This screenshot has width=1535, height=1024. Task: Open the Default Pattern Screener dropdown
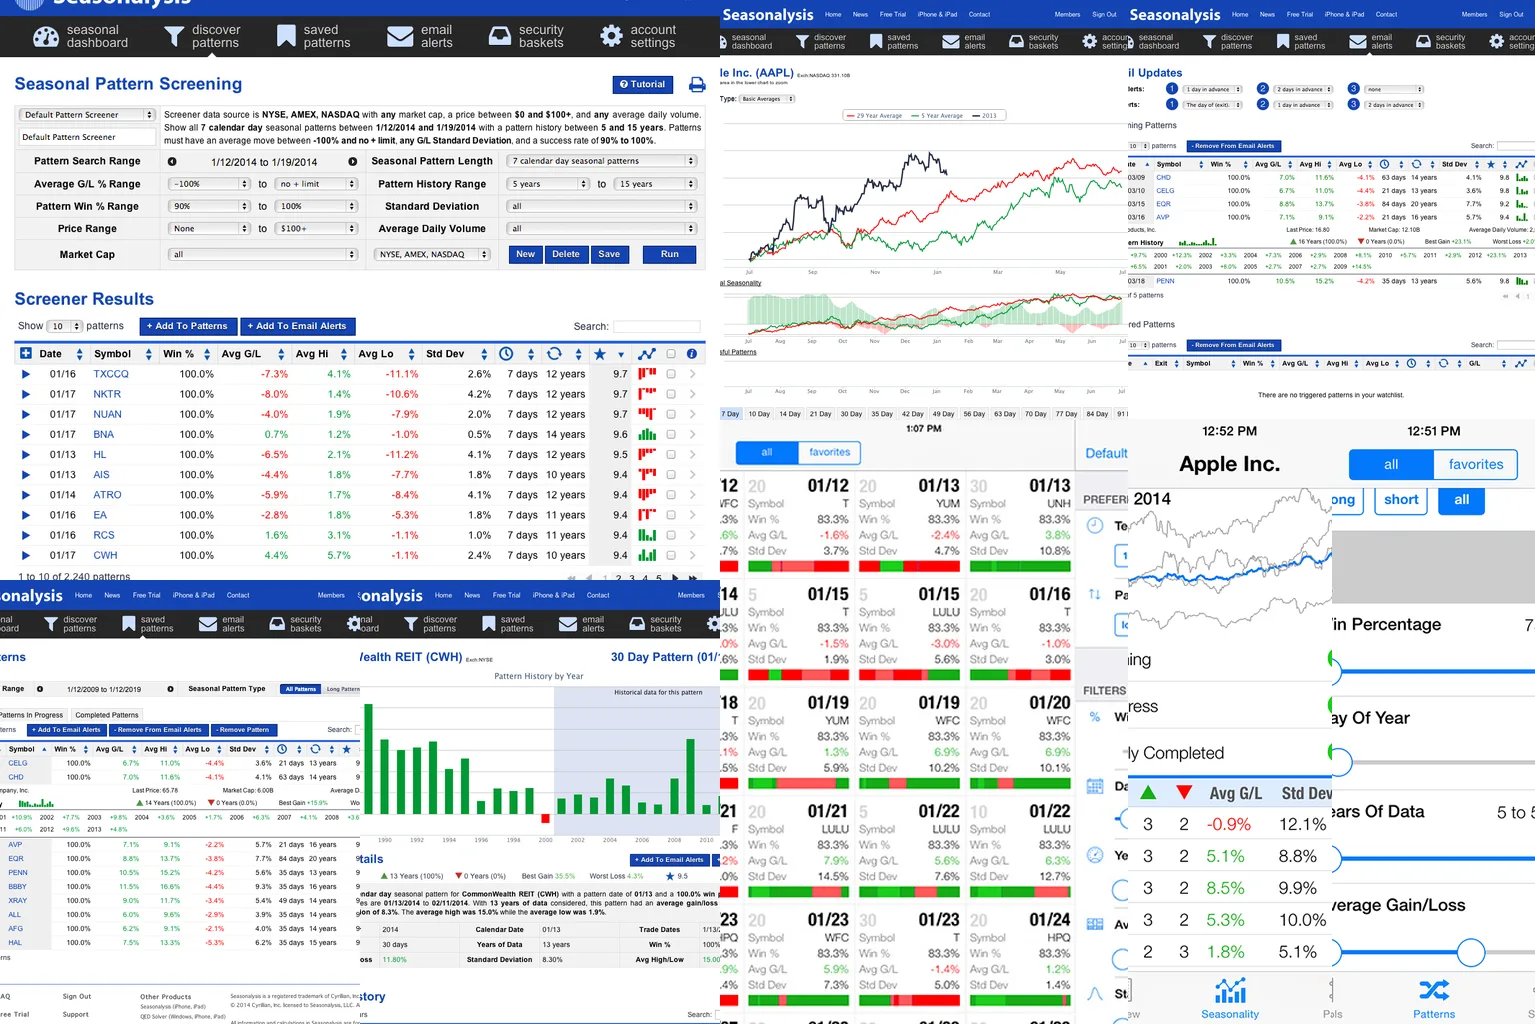coord(87,115)
